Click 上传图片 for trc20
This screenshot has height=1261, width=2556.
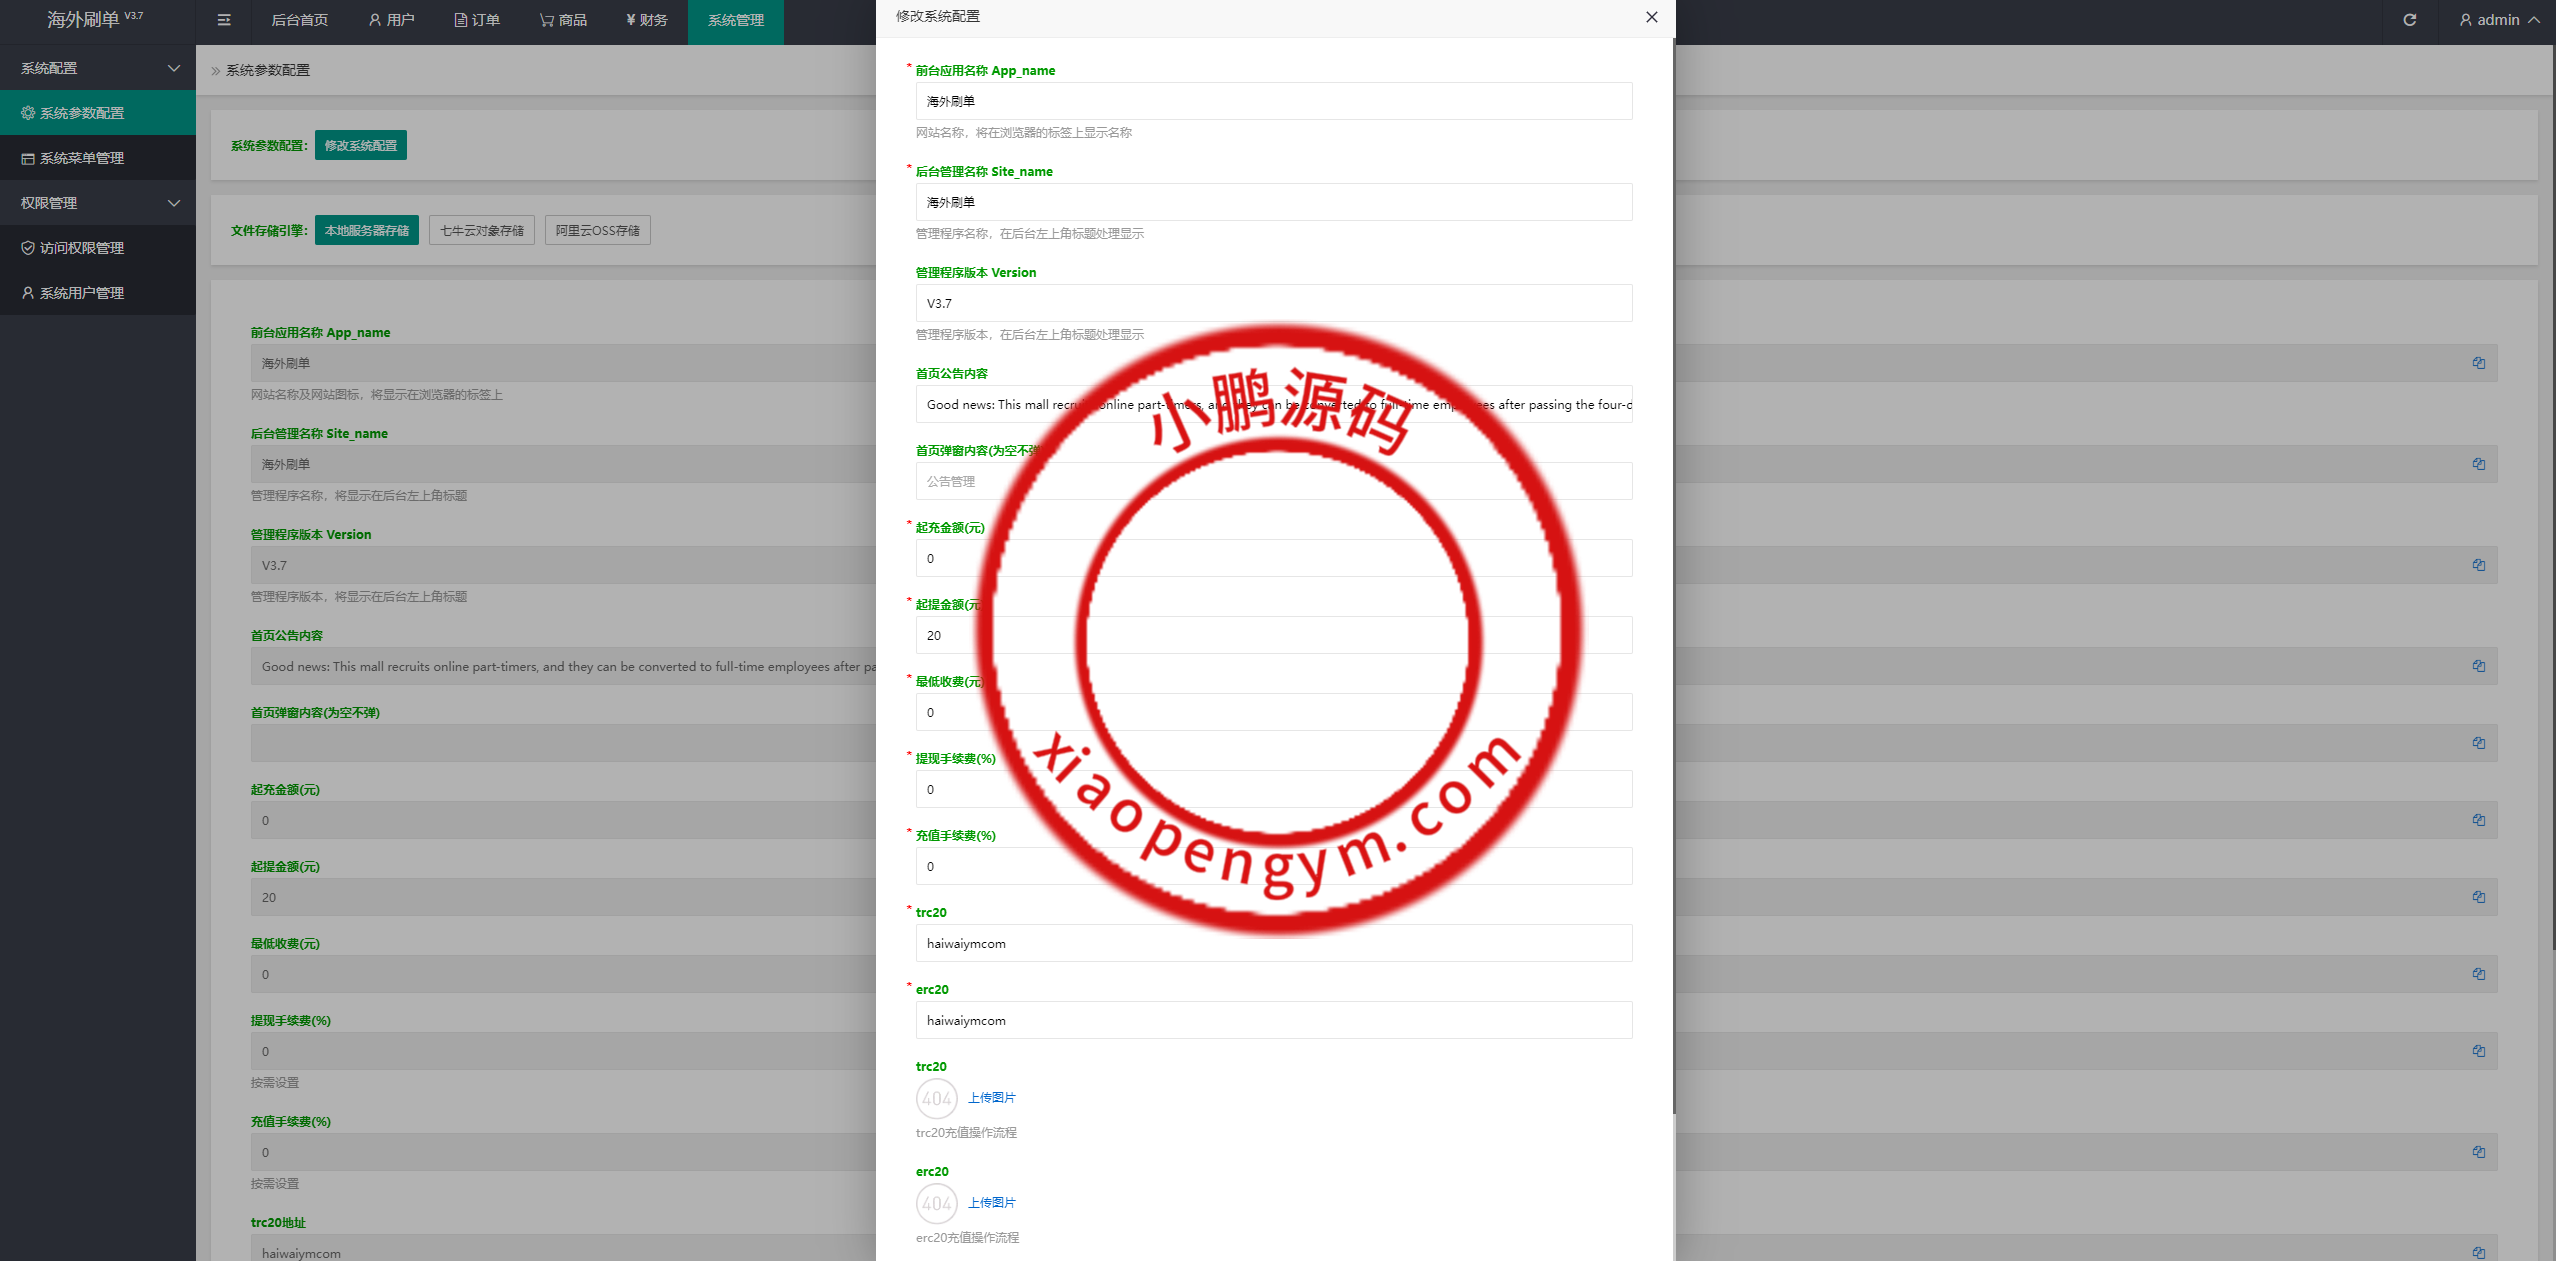click(x=992, y=1098)
